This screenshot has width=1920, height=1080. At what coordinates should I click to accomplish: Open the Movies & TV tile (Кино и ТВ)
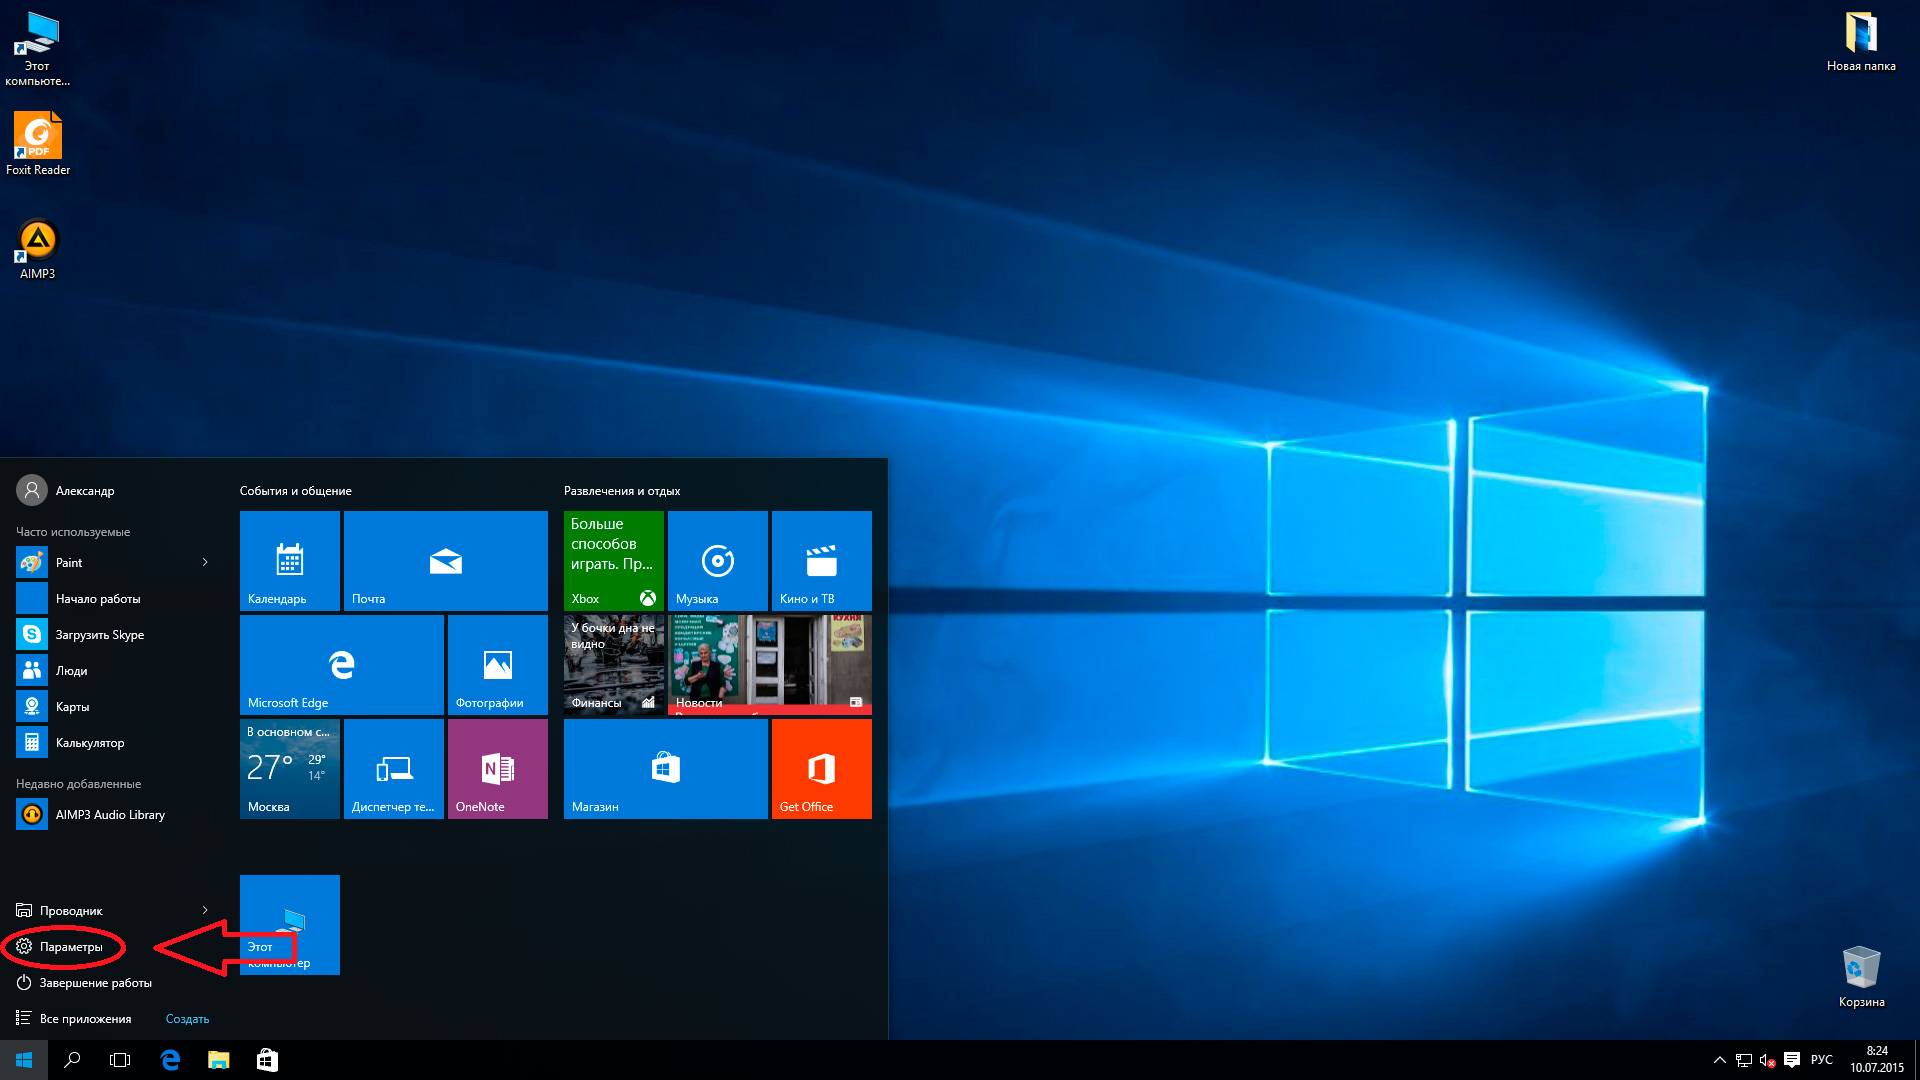click(821, 560)
